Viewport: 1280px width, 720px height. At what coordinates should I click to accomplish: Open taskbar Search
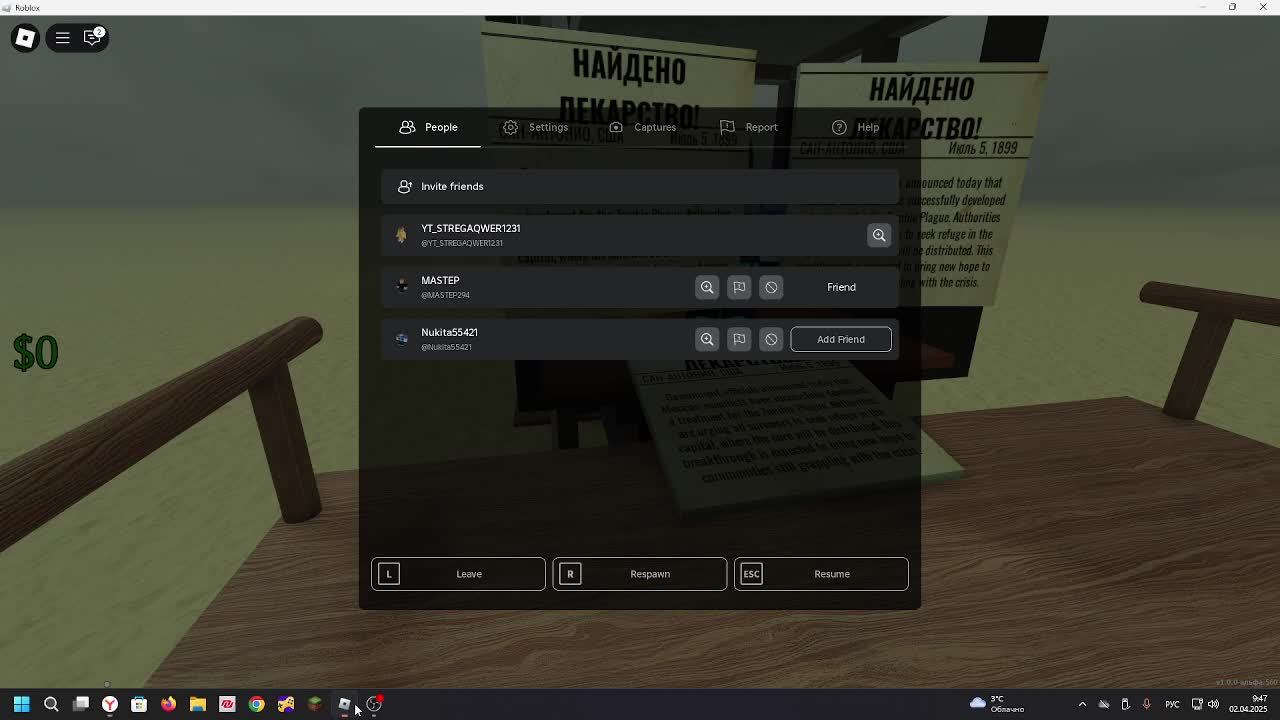click(x=51, y=704)
